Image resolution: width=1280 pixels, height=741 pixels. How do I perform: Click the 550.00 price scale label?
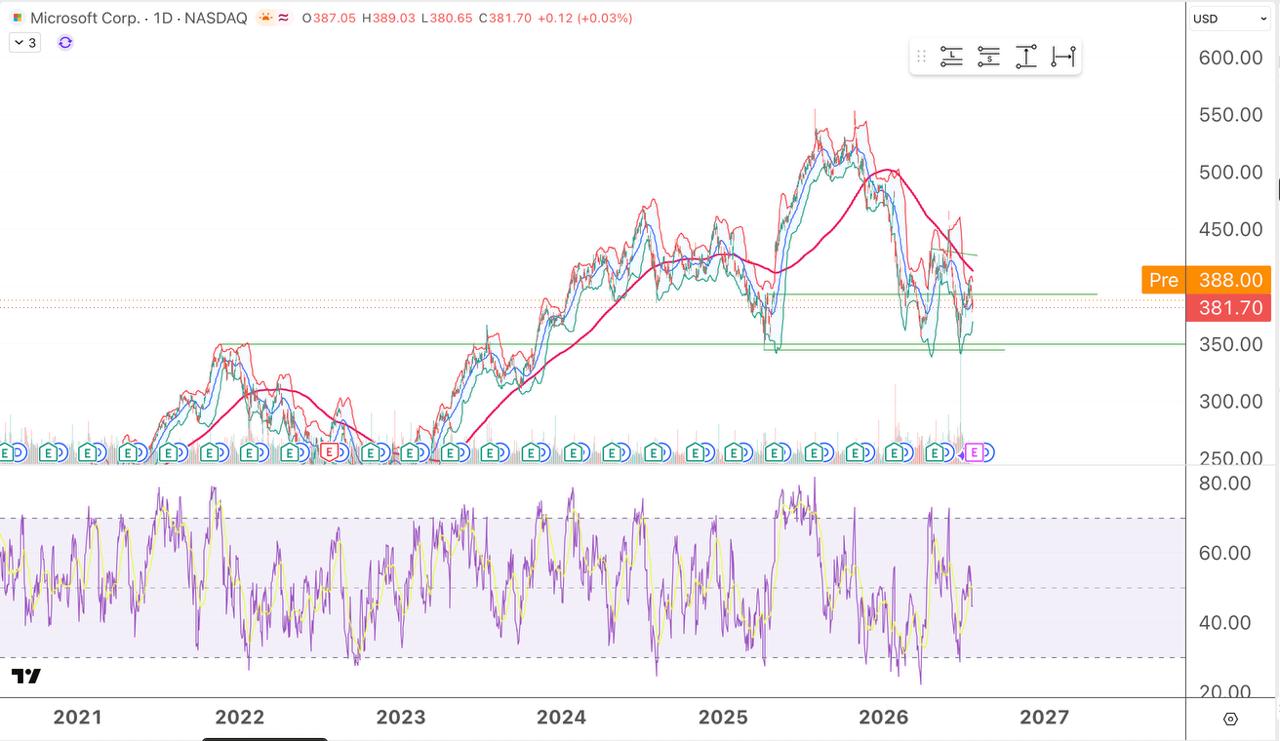1230,115
